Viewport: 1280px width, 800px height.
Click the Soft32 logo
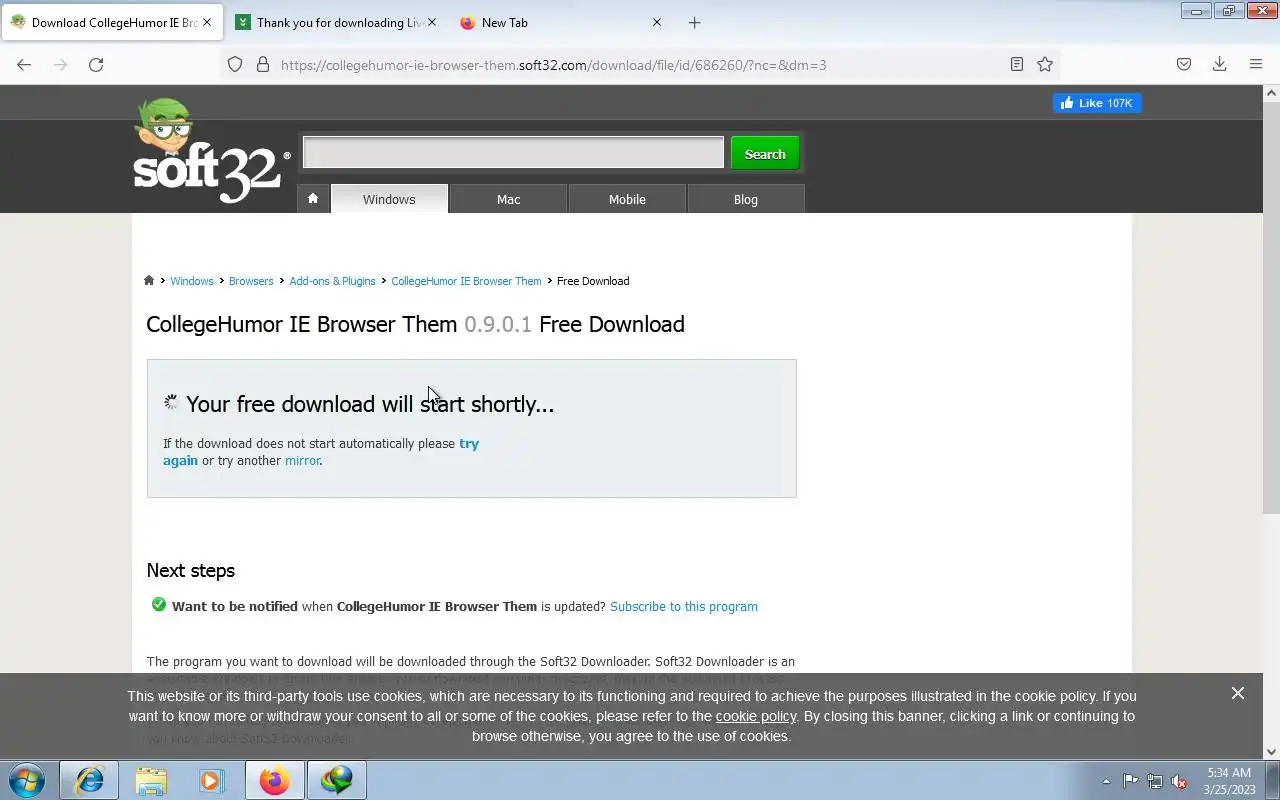click(x=211, y=152)
